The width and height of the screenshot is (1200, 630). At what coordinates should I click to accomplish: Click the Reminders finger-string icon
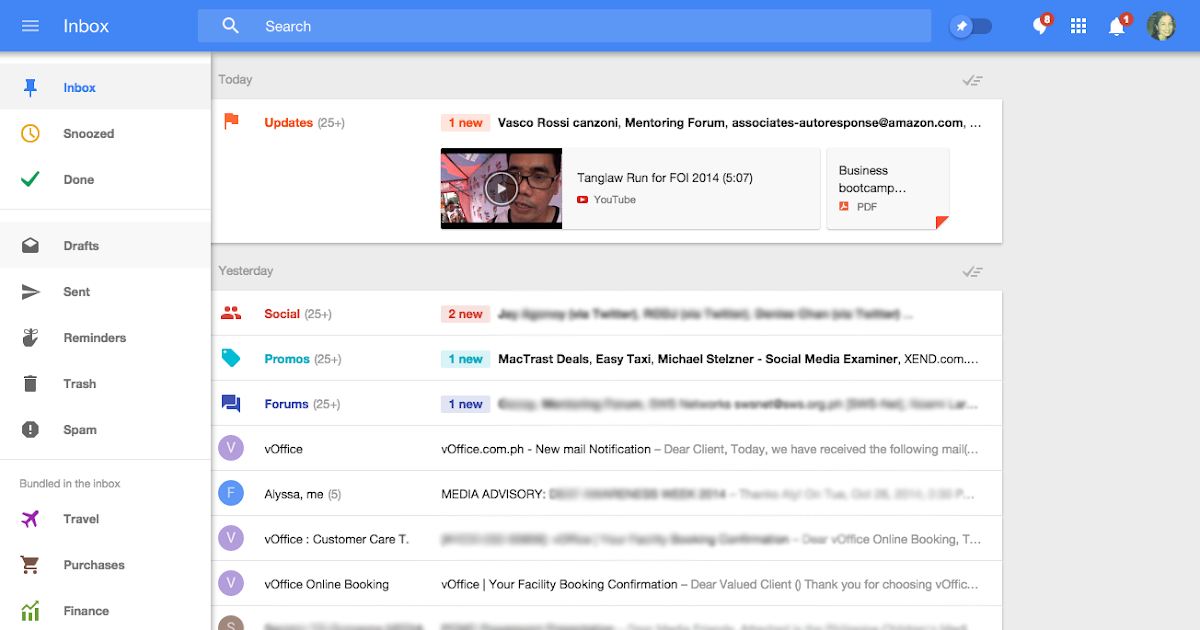click(x=30, y=337)
